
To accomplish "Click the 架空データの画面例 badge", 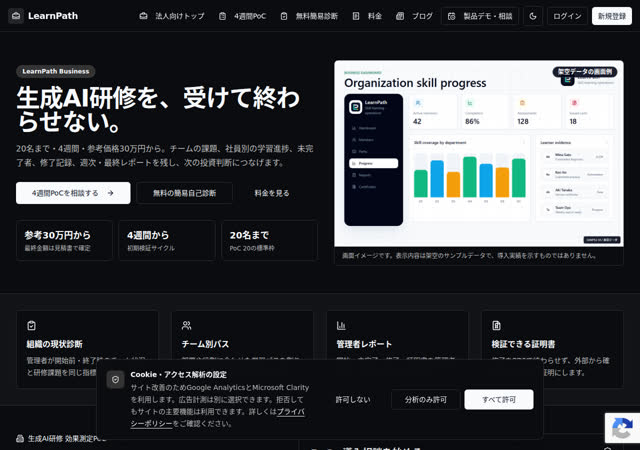I will click(x=584, y=71).
